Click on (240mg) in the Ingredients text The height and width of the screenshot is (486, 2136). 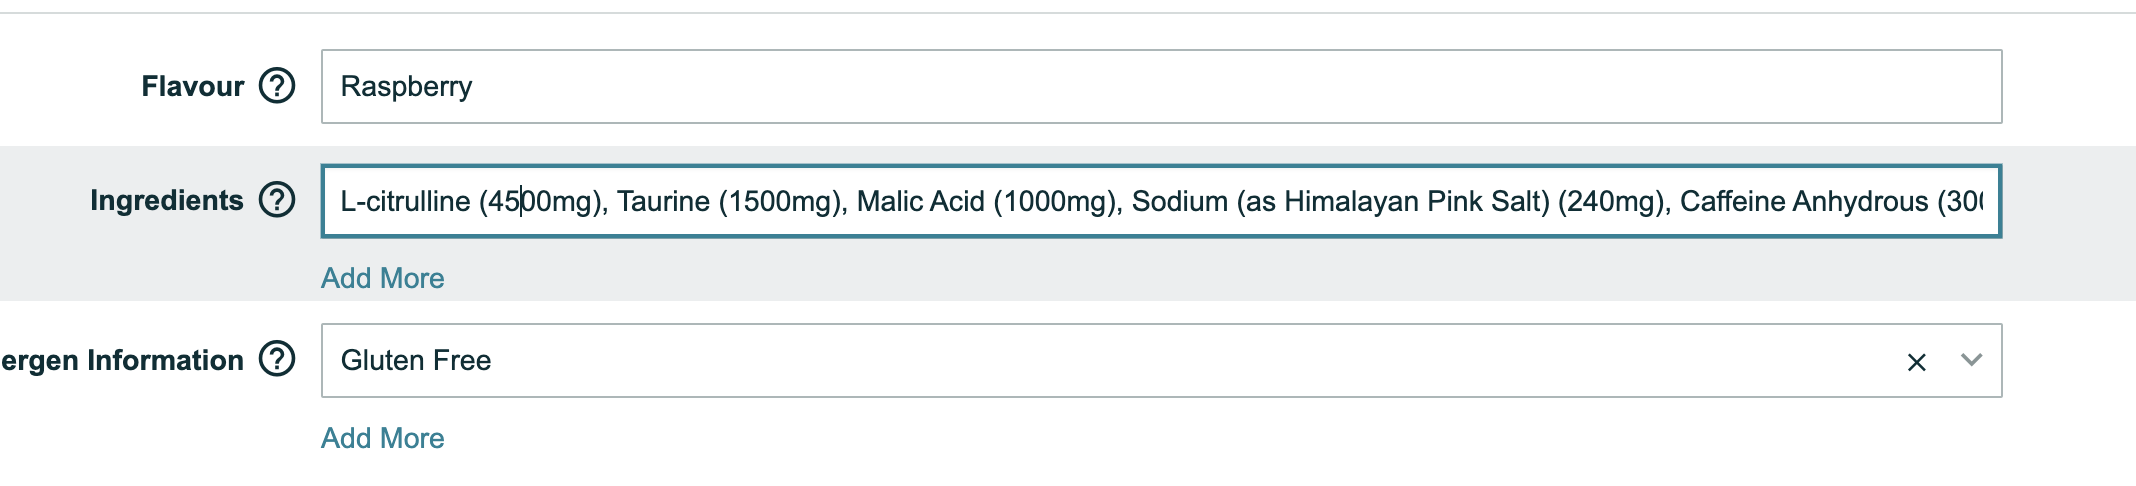[1611, 201]
